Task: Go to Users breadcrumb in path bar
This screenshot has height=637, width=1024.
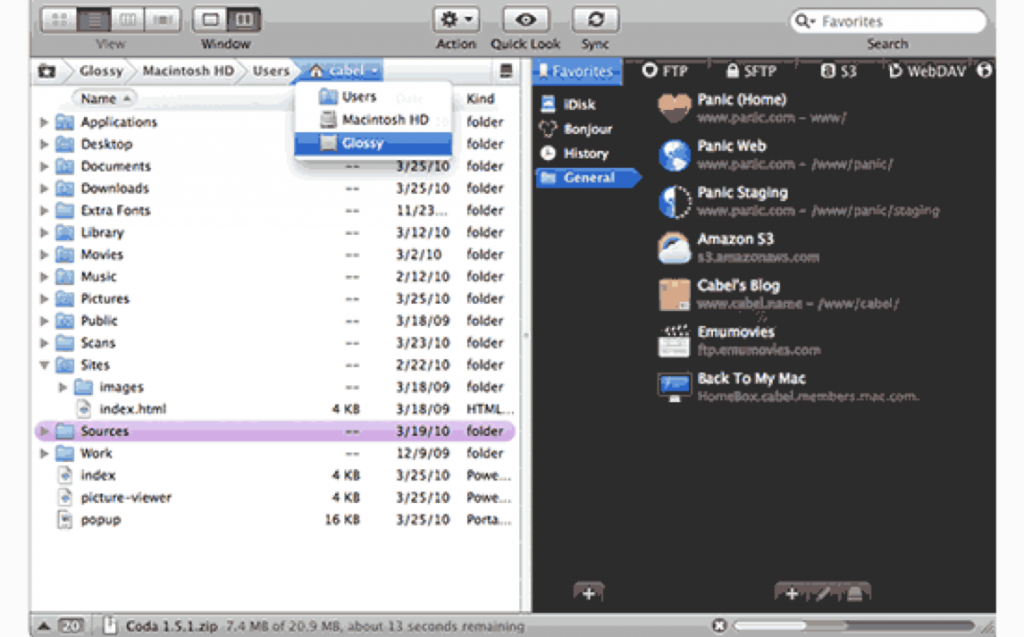Action: click(x=271, y=71)
